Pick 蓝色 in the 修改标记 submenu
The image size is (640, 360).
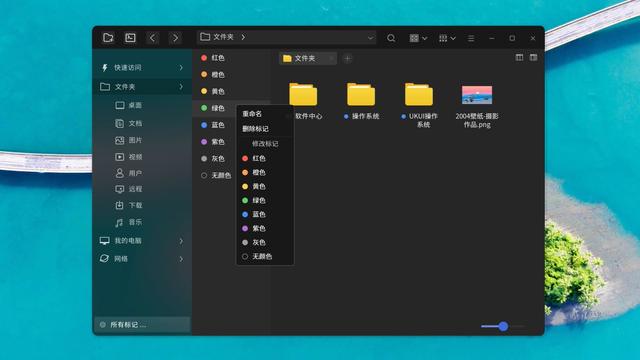pos(265,214)
